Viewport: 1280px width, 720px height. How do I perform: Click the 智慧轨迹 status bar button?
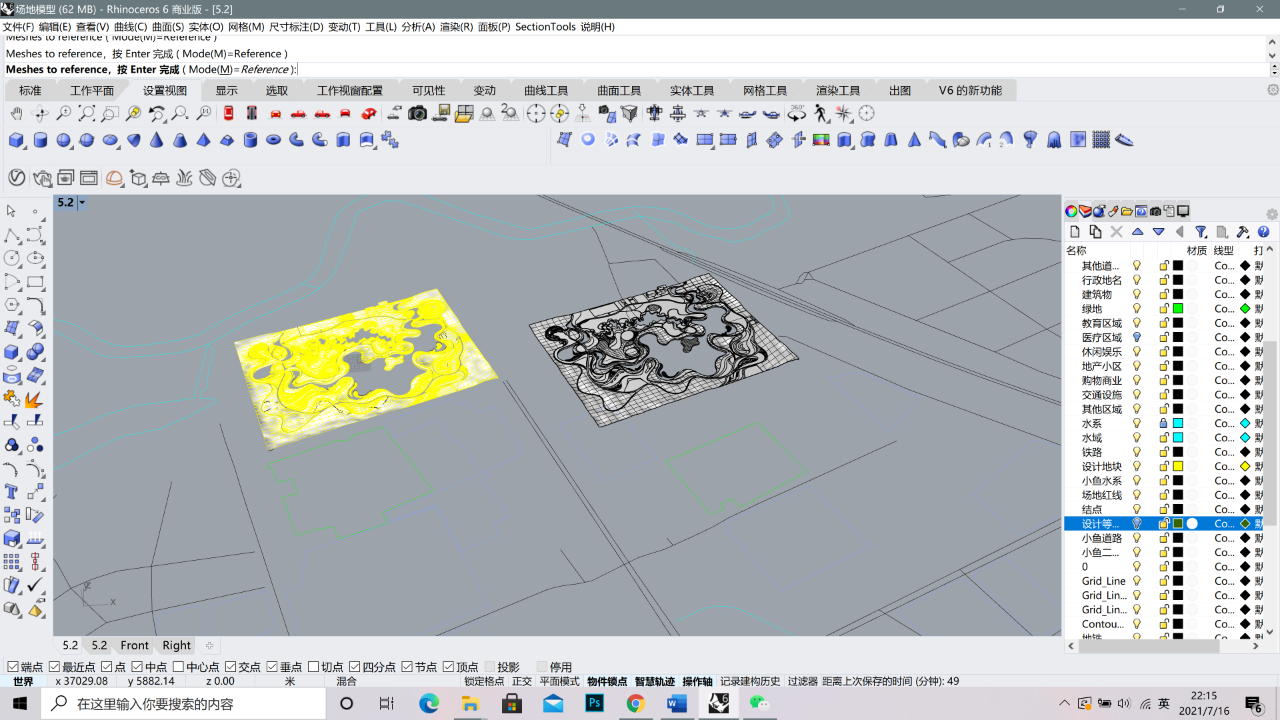655,681
